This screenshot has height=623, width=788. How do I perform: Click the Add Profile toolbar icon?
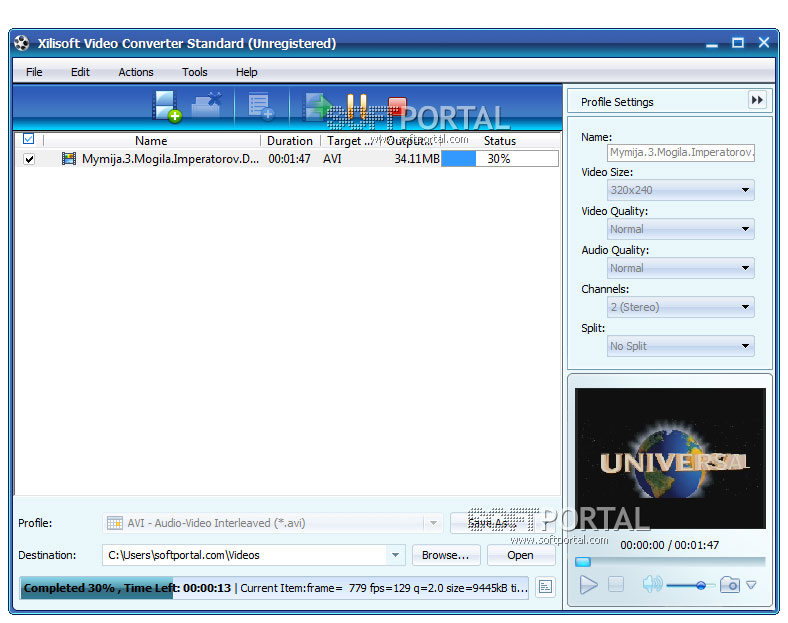(x=260, y=107)
